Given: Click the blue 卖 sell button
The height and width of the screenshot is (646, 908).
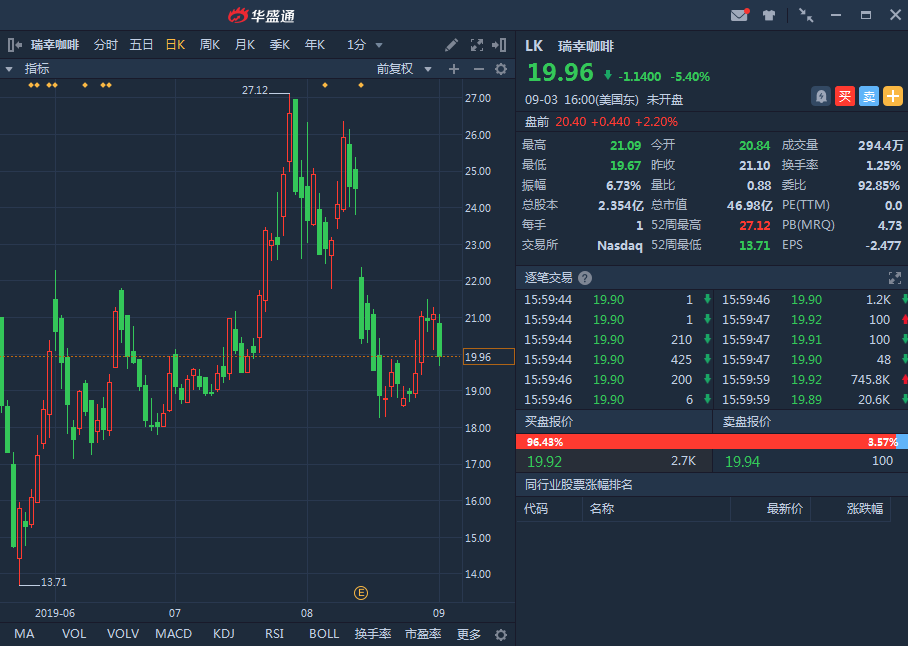Looking at the screenshot, I should pyautogui.click(x=869, y=96).
